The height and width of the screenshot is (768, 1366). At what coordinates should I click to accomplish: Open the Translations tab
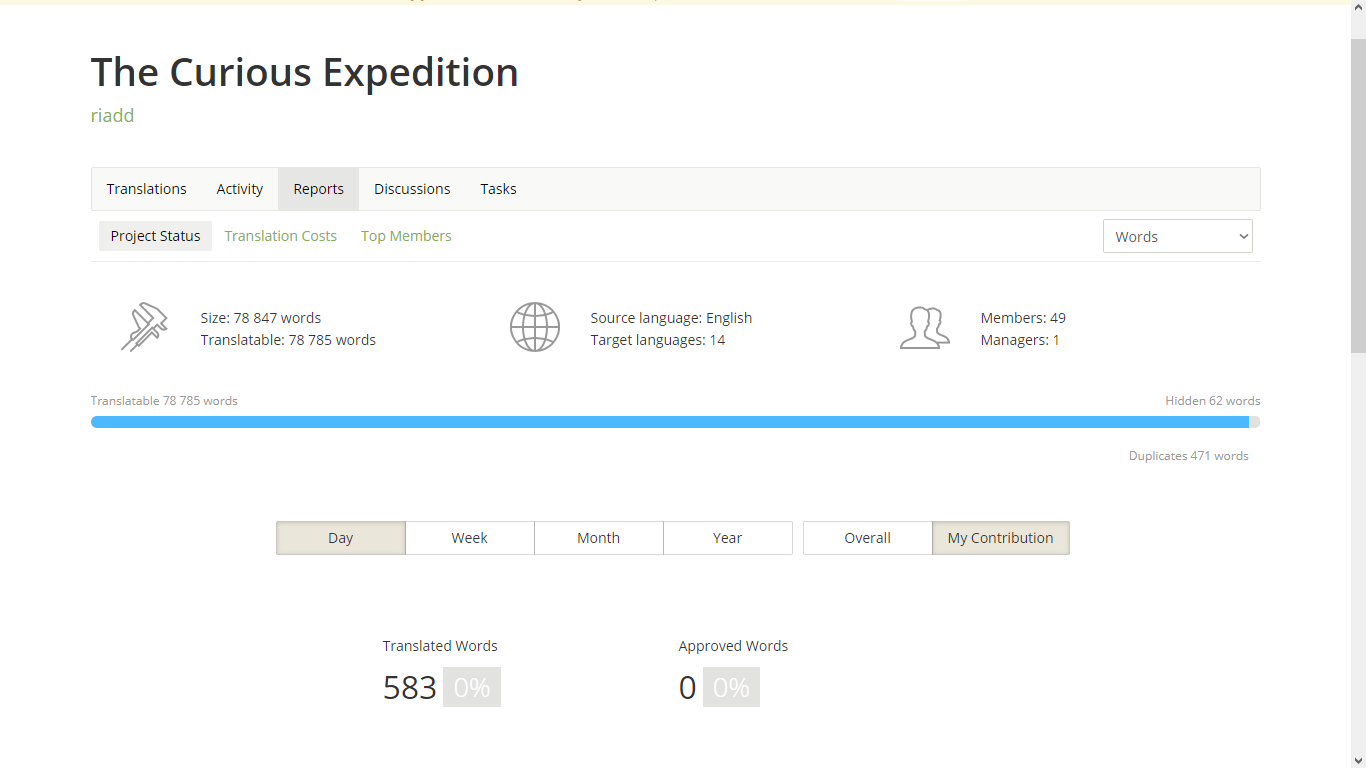pyautogui.click(x=147, y=189)
